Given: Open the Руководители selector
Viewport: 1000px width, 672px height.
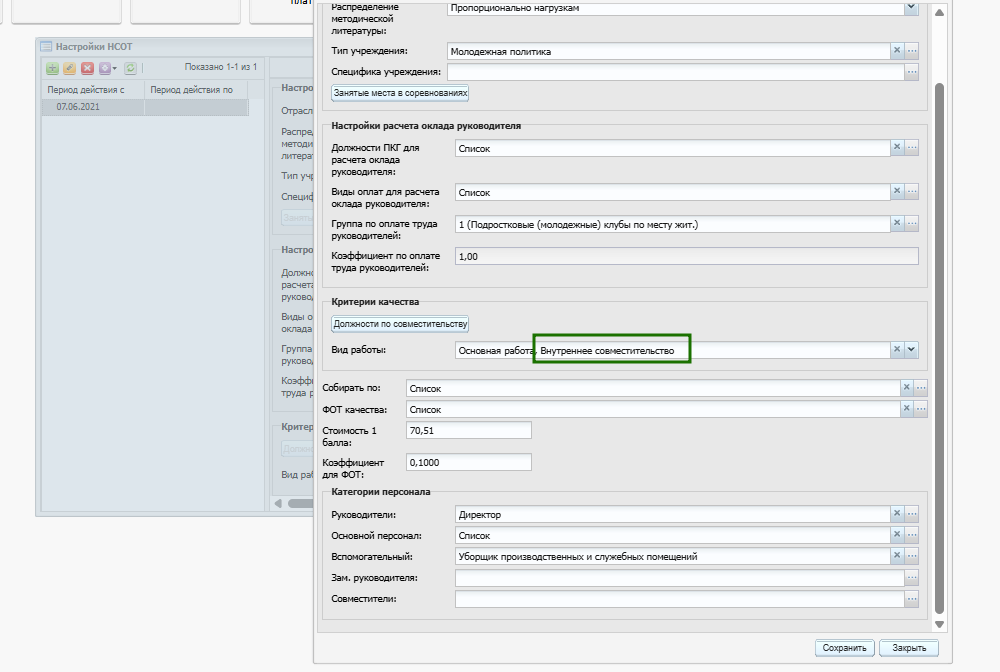Looking at the screenshot, I should (x=912, y=513).
